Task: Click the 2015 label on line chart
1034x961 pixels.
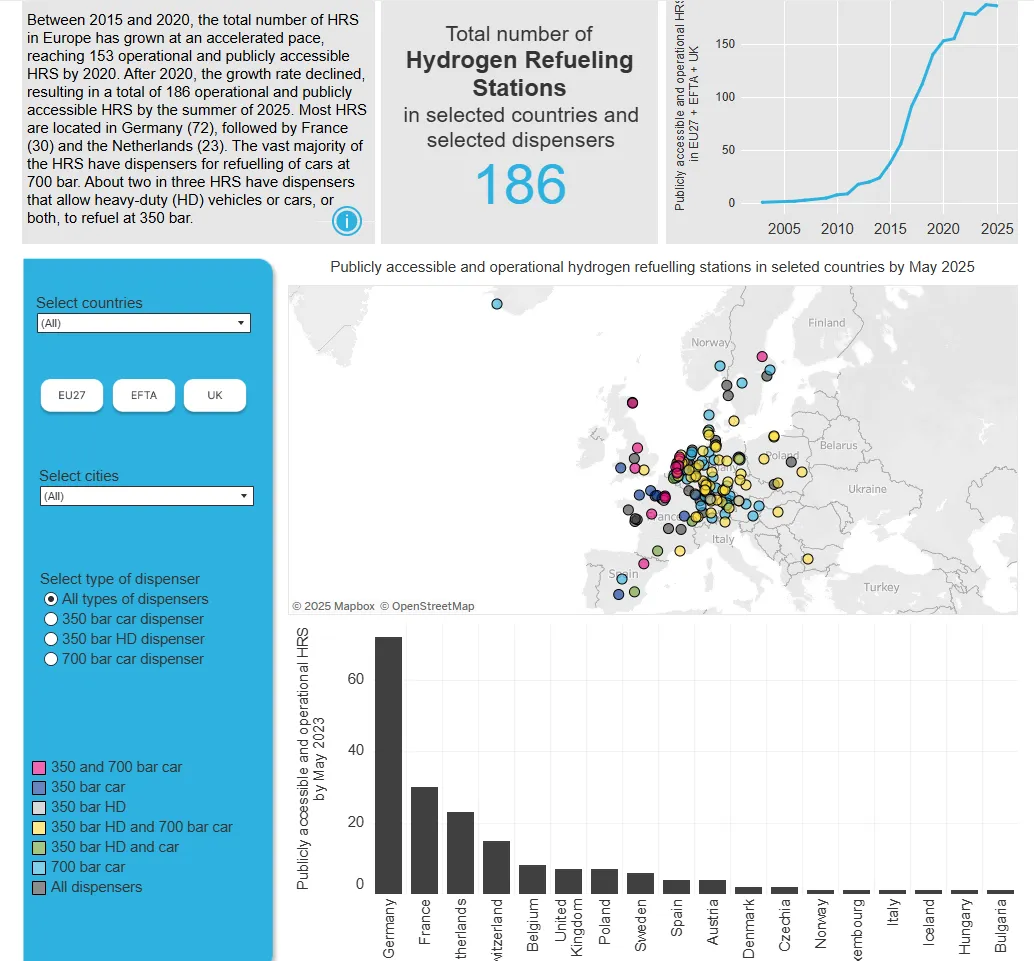Action: pos(890,229)
